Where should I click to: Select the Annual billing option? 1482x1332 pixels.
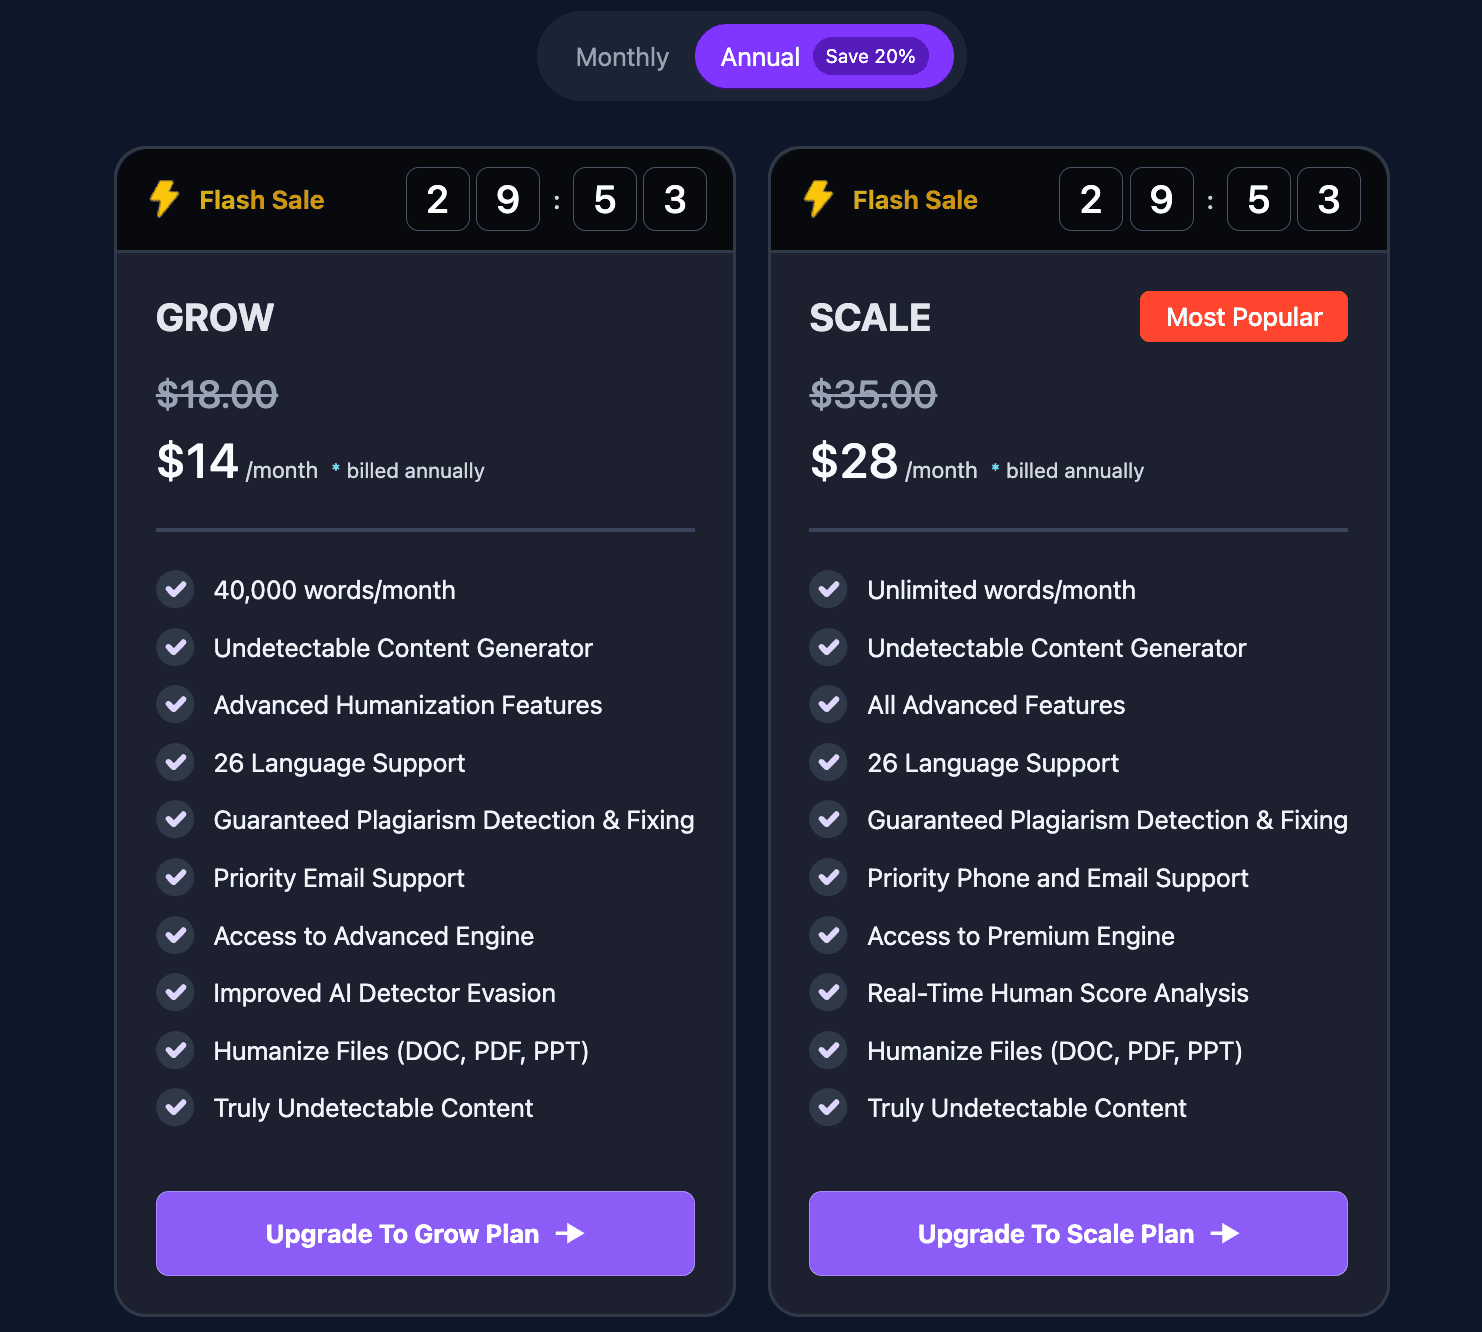pos(760,57)
